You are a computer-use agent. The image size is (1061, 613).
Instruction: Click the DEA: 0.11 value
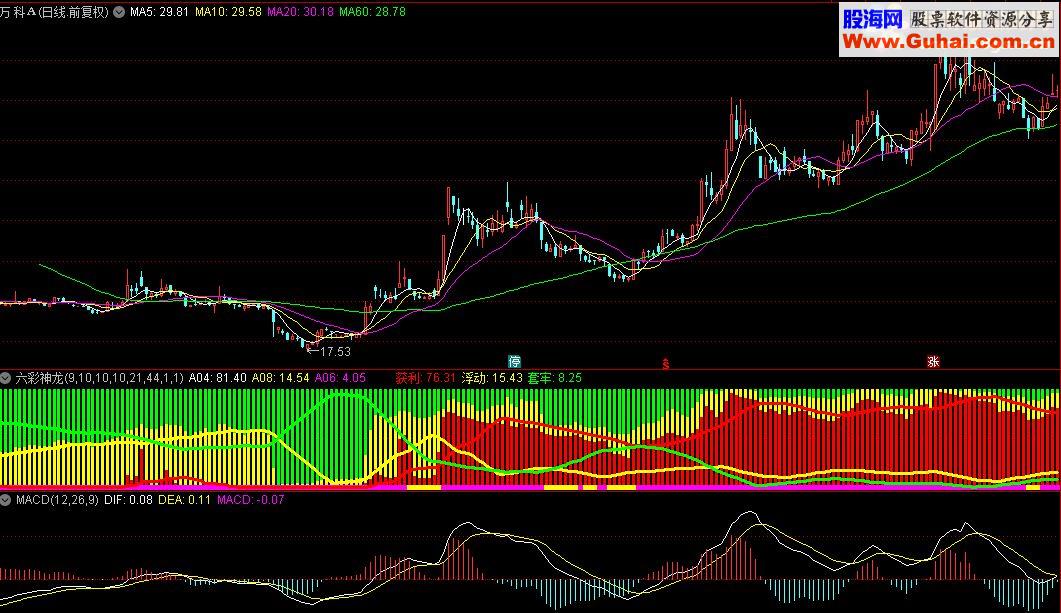tap(185, 500)
